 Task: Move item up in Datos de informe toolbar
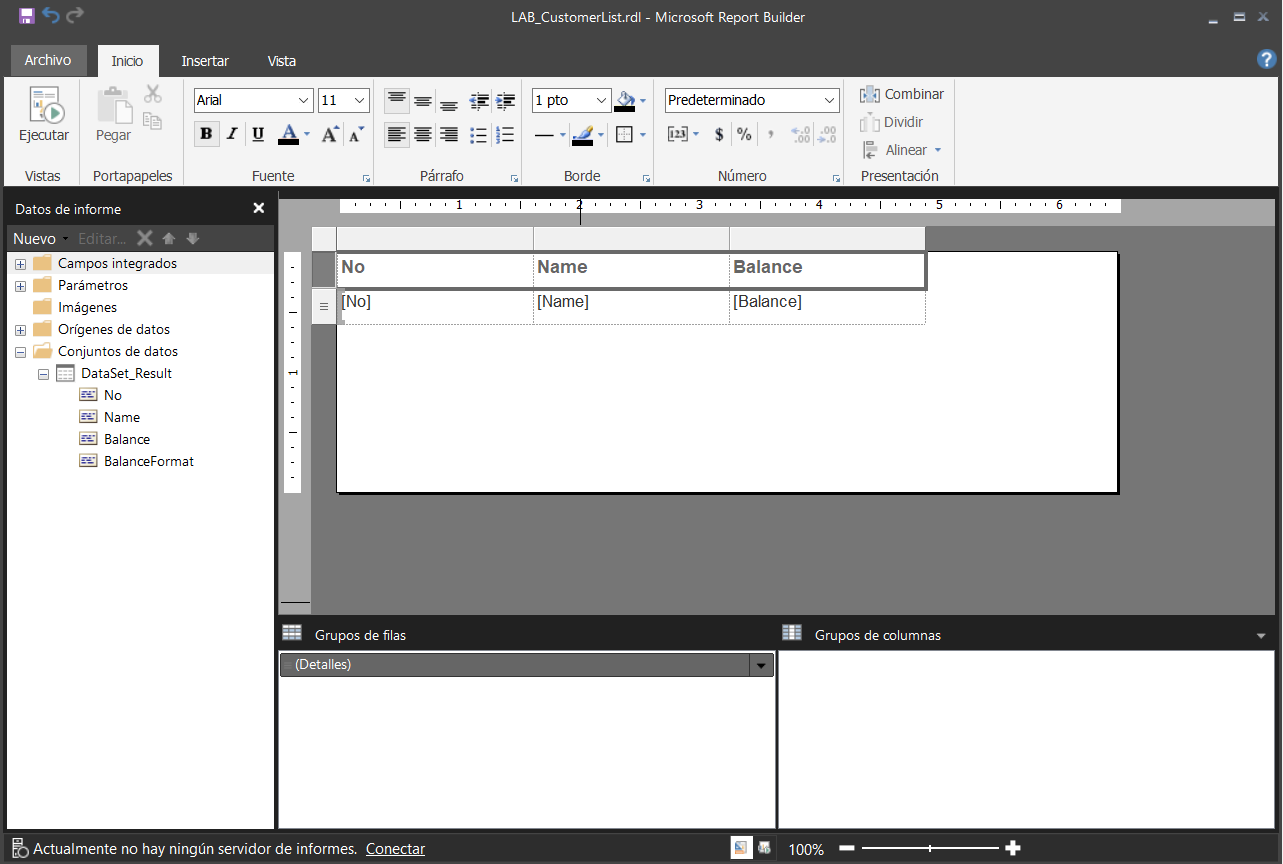(x=169, y=238)
